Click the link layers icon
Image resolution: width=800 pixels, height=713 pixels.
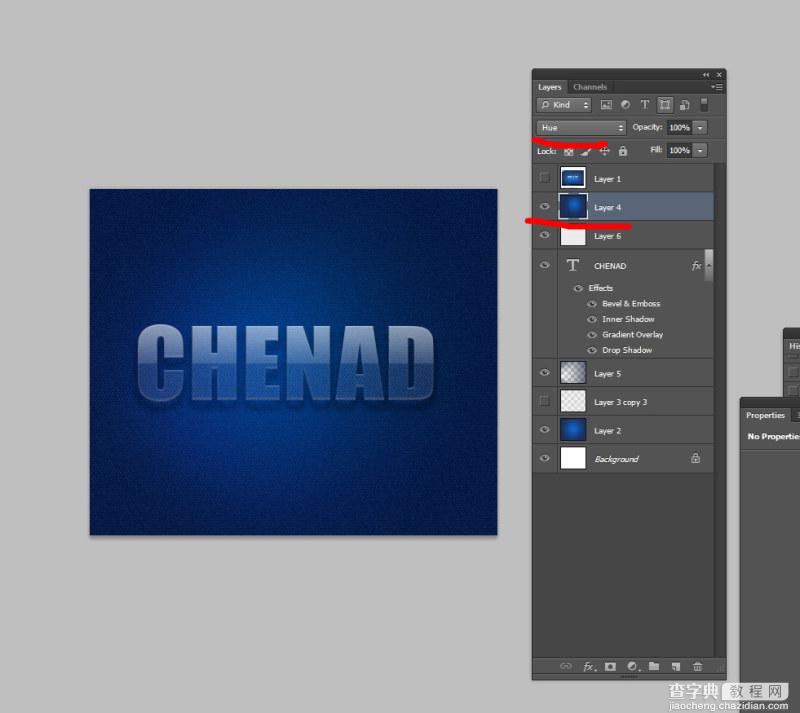[x=566, y=666]
